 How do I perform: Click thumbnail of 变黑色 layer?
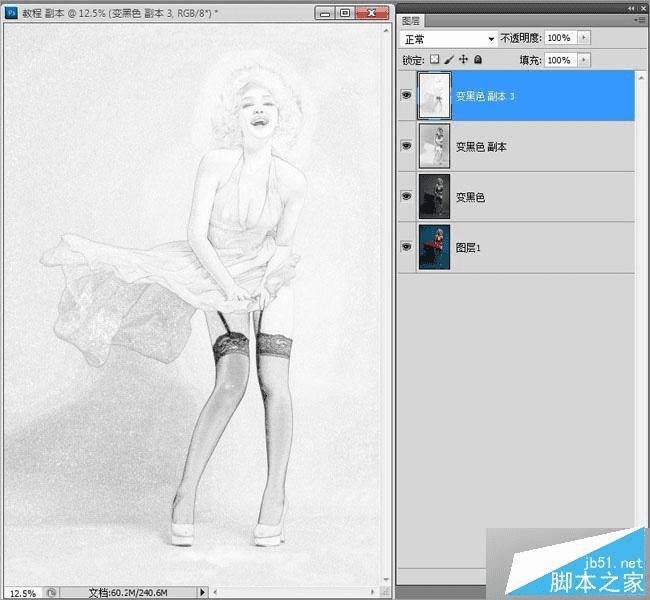[434, 197]
